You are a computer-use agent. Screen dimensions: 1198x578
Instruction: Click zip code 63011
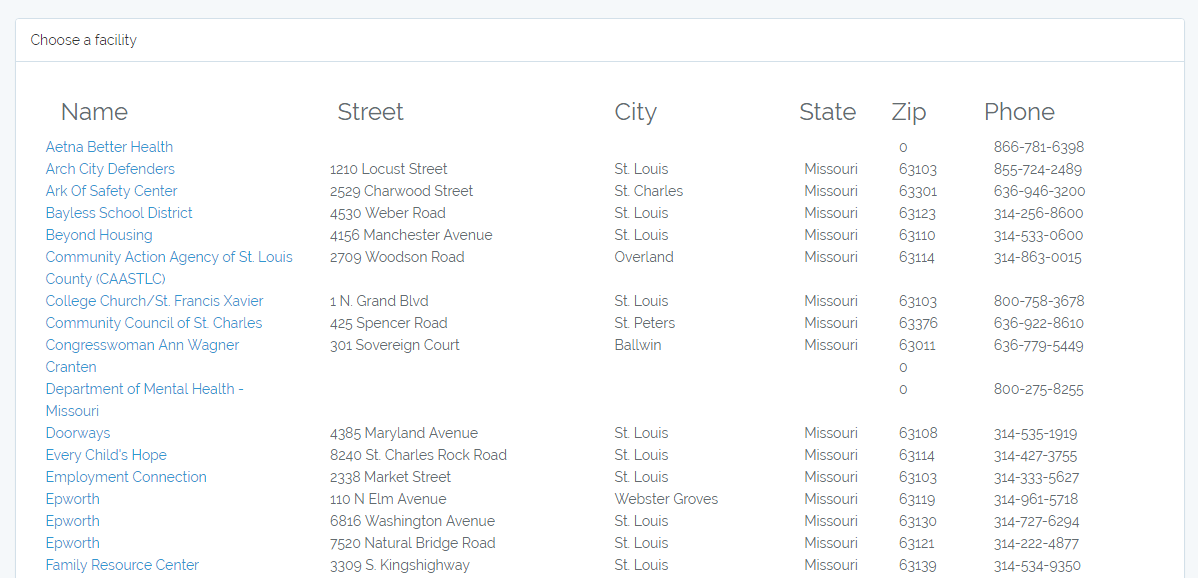[x=918, y=345]
